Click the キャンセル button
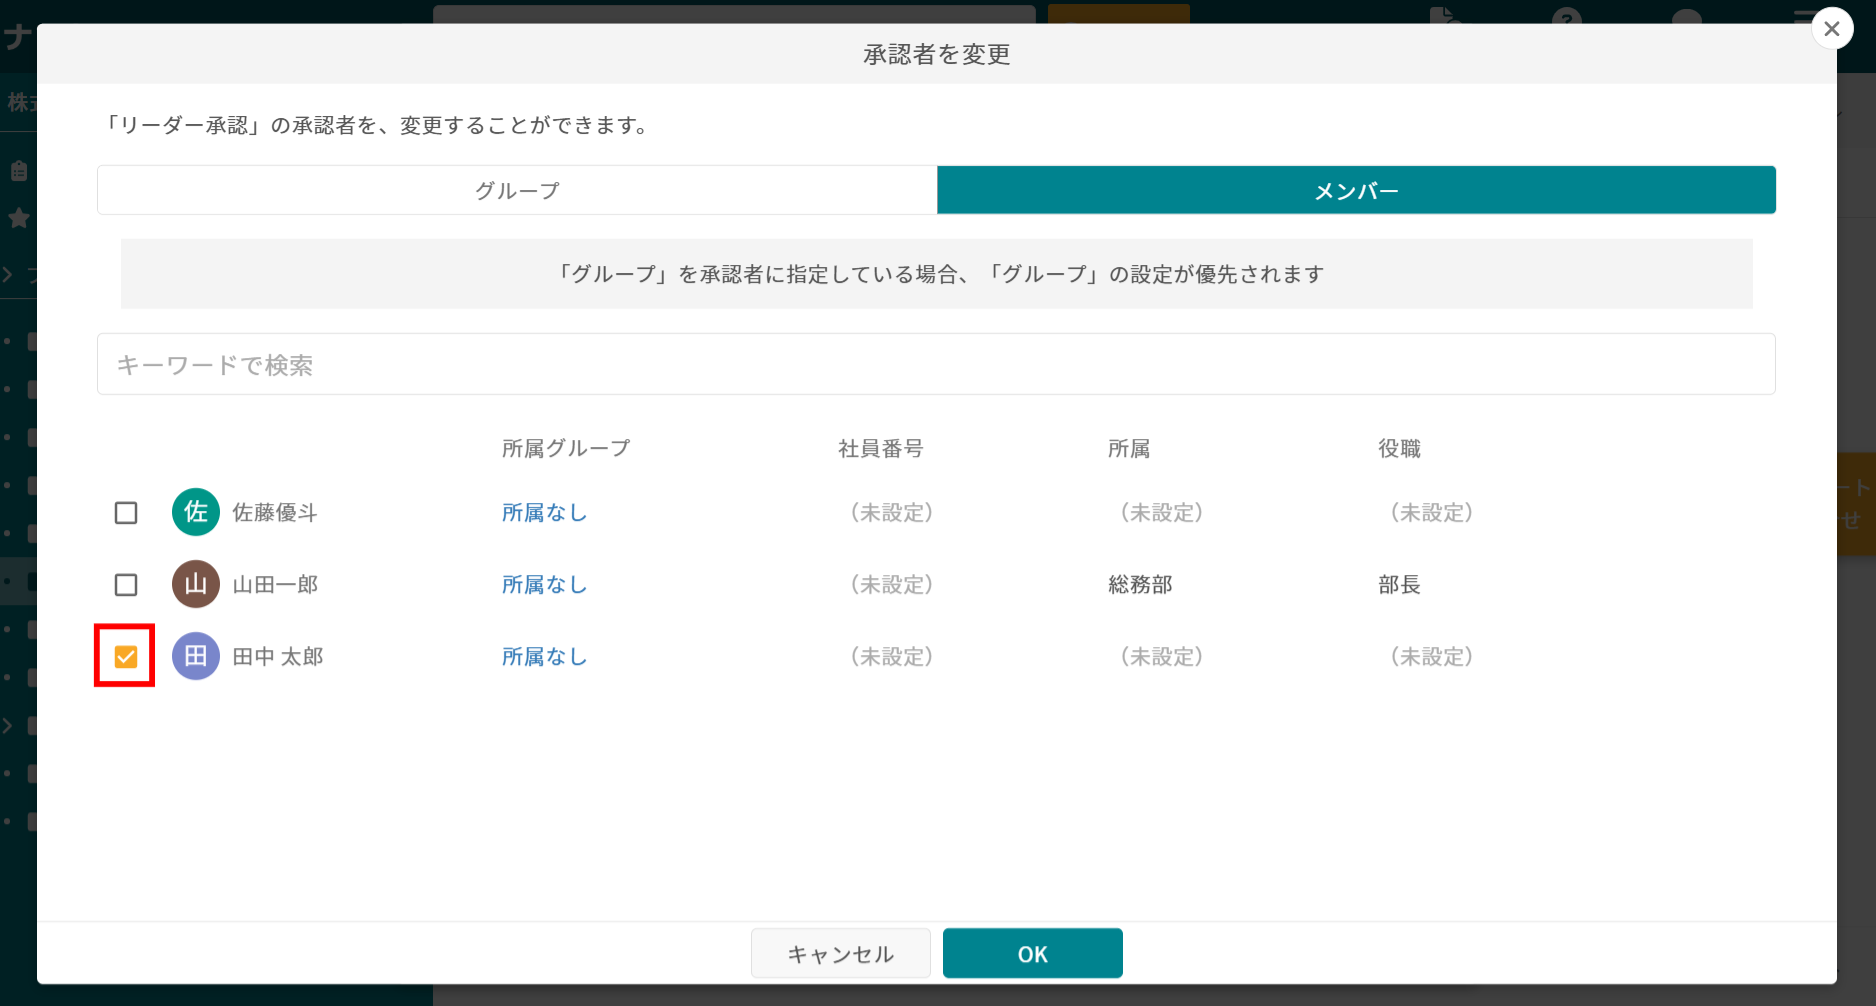The width and height of the screenshot is (1876, 1006). tap(840, 953)
